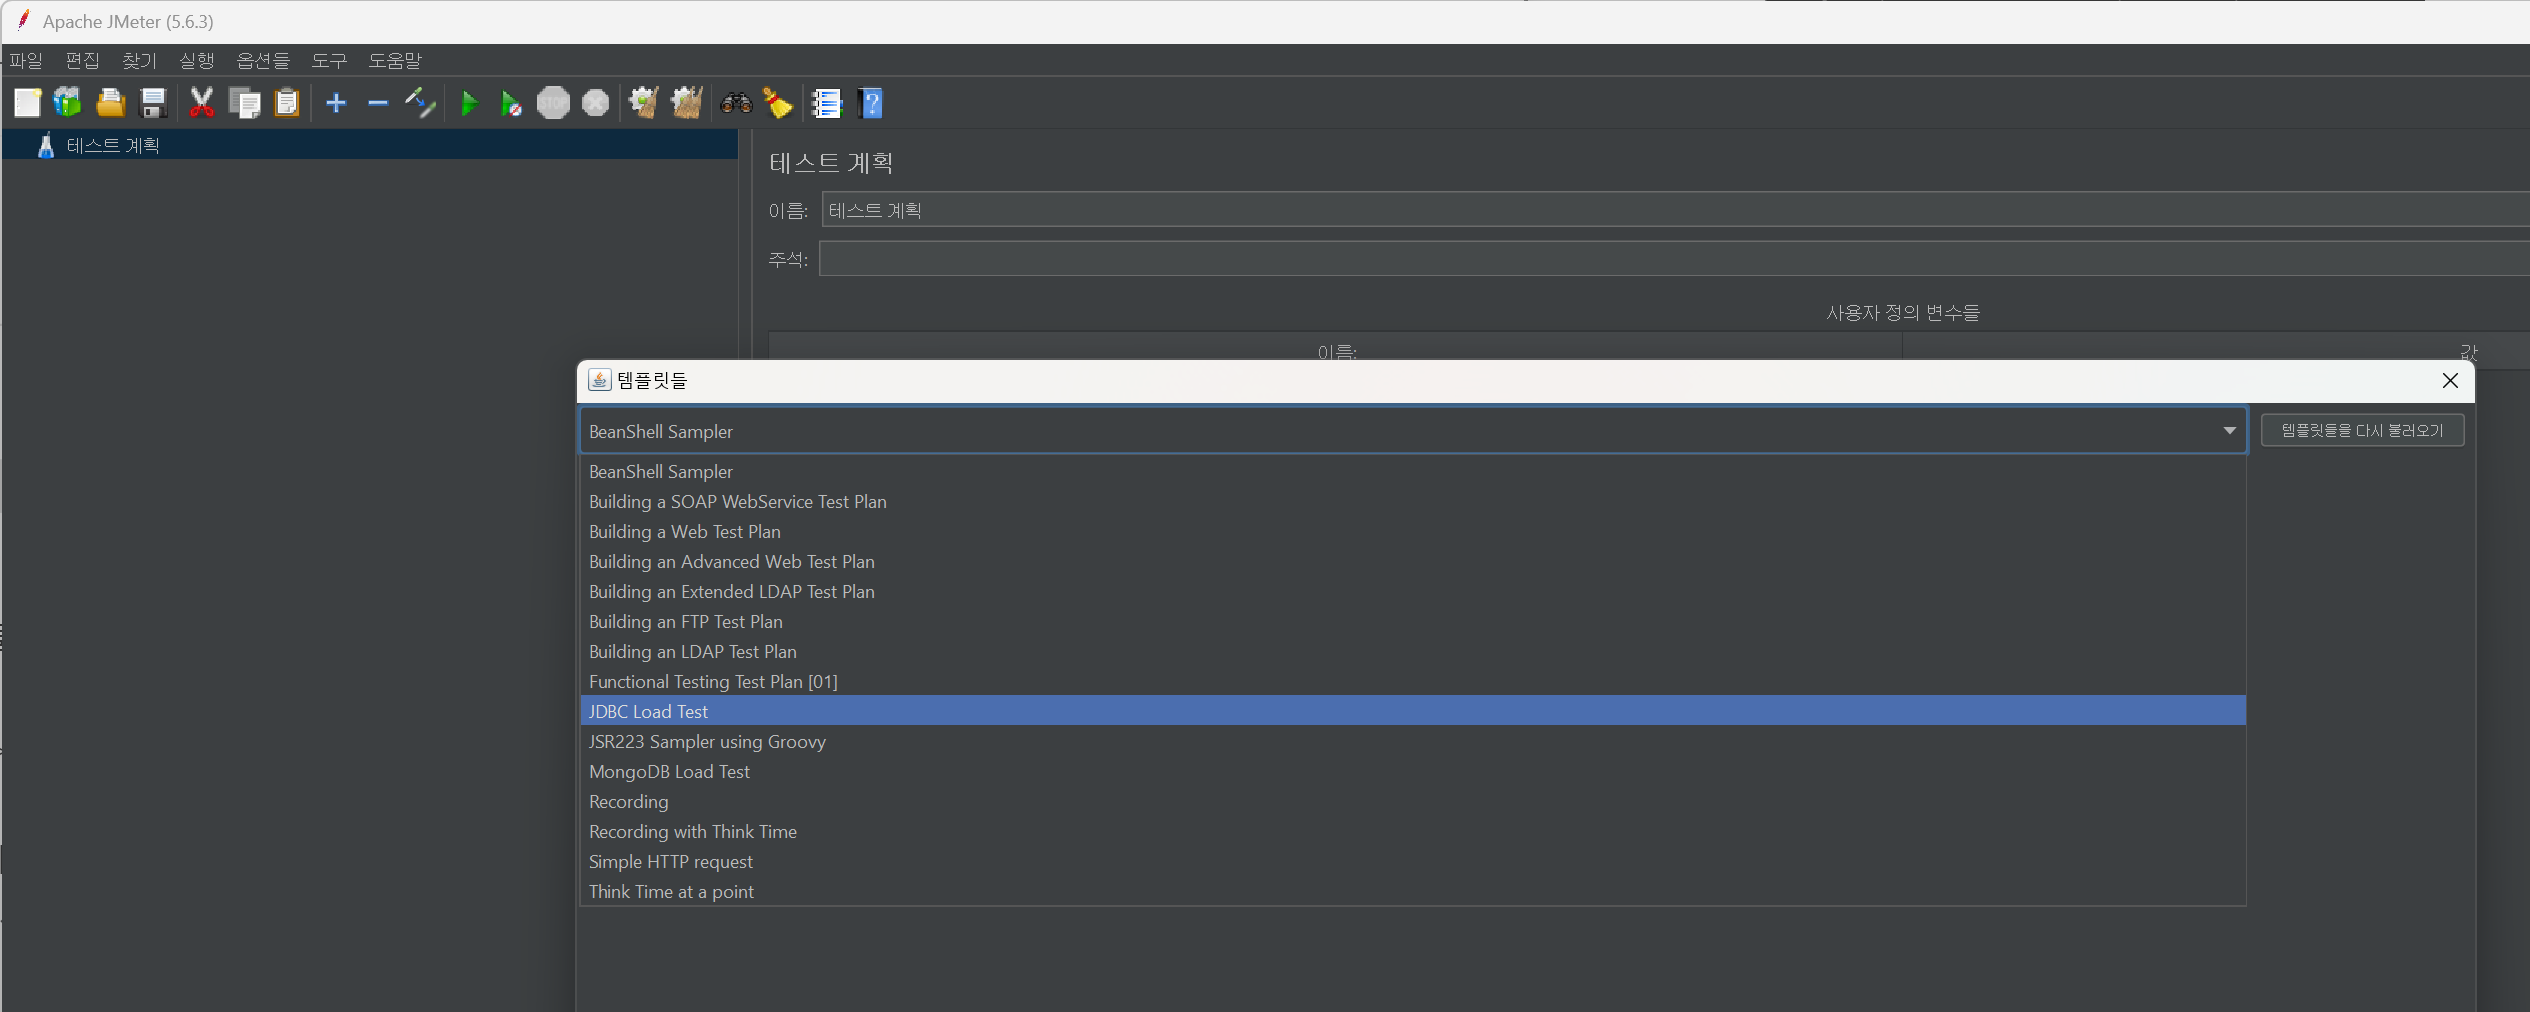Open the 파일 menu
Viewport: 2530px width, 1012px height.
pyautogui.click(x=26, y=60)
